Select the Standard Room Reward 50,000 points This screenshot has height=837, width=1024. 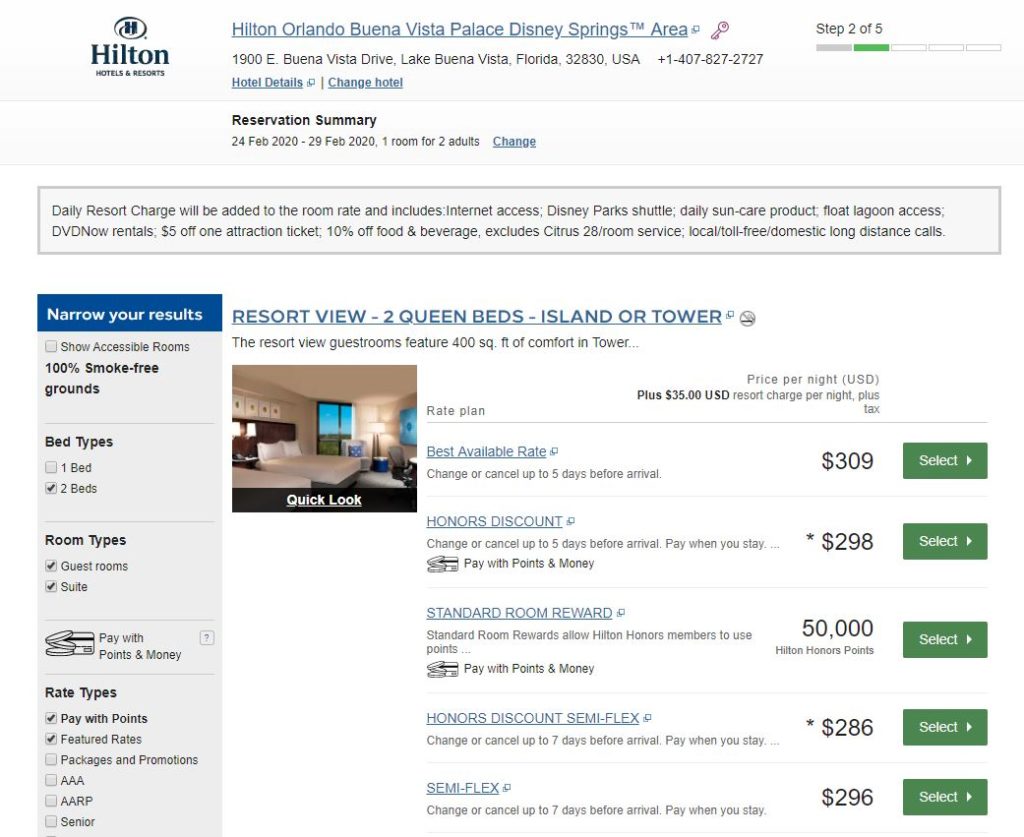tap(944, 640)
